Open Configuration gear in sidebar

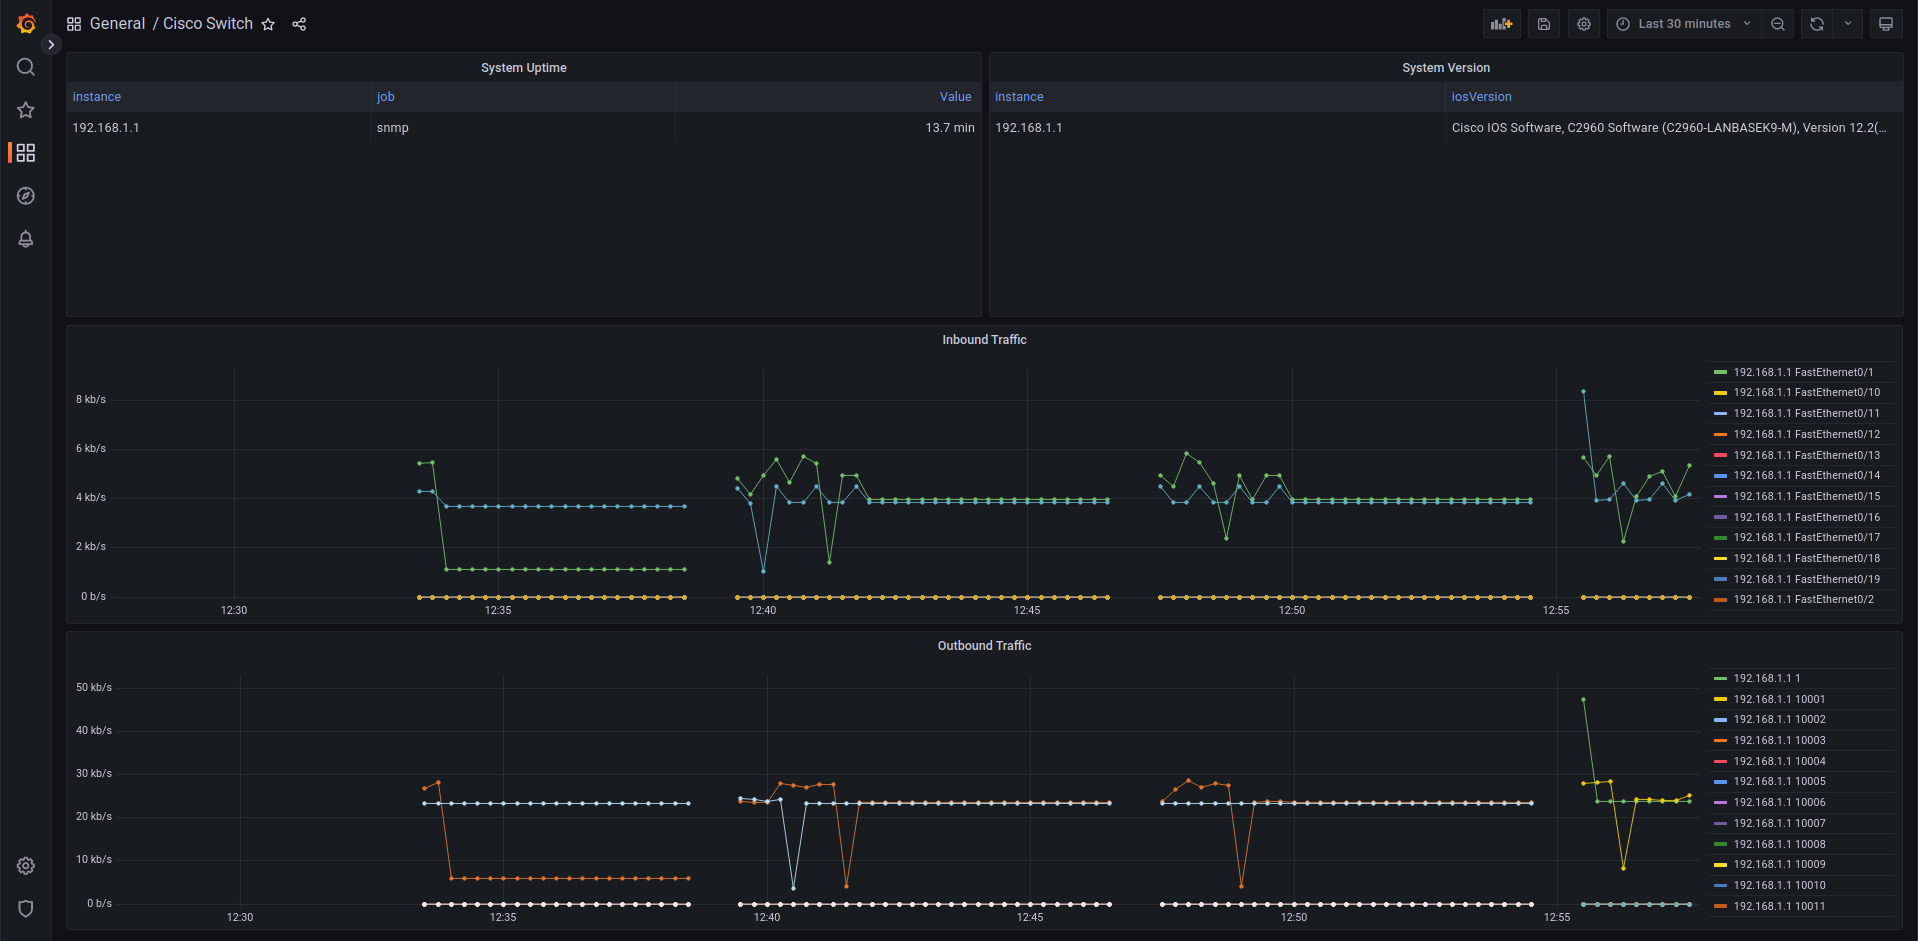pyautogui.click(x=26, y=866)
